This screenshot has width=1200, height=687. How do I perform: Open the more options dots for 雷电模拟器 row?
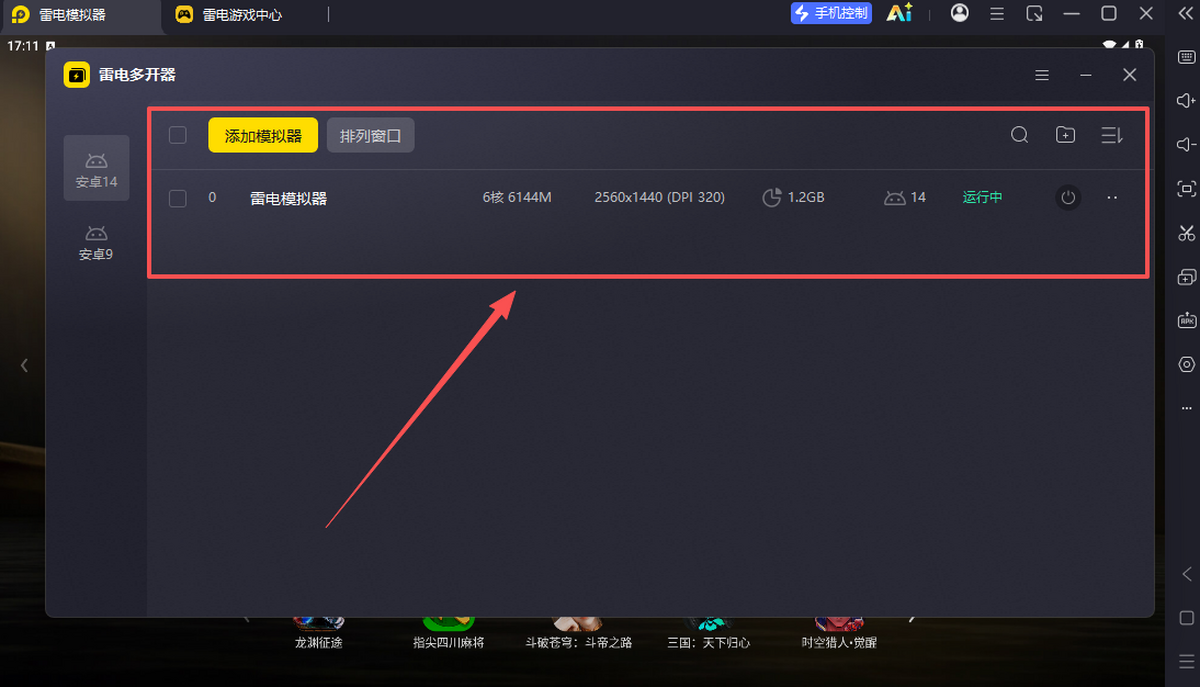click(x=1112, y=198)
